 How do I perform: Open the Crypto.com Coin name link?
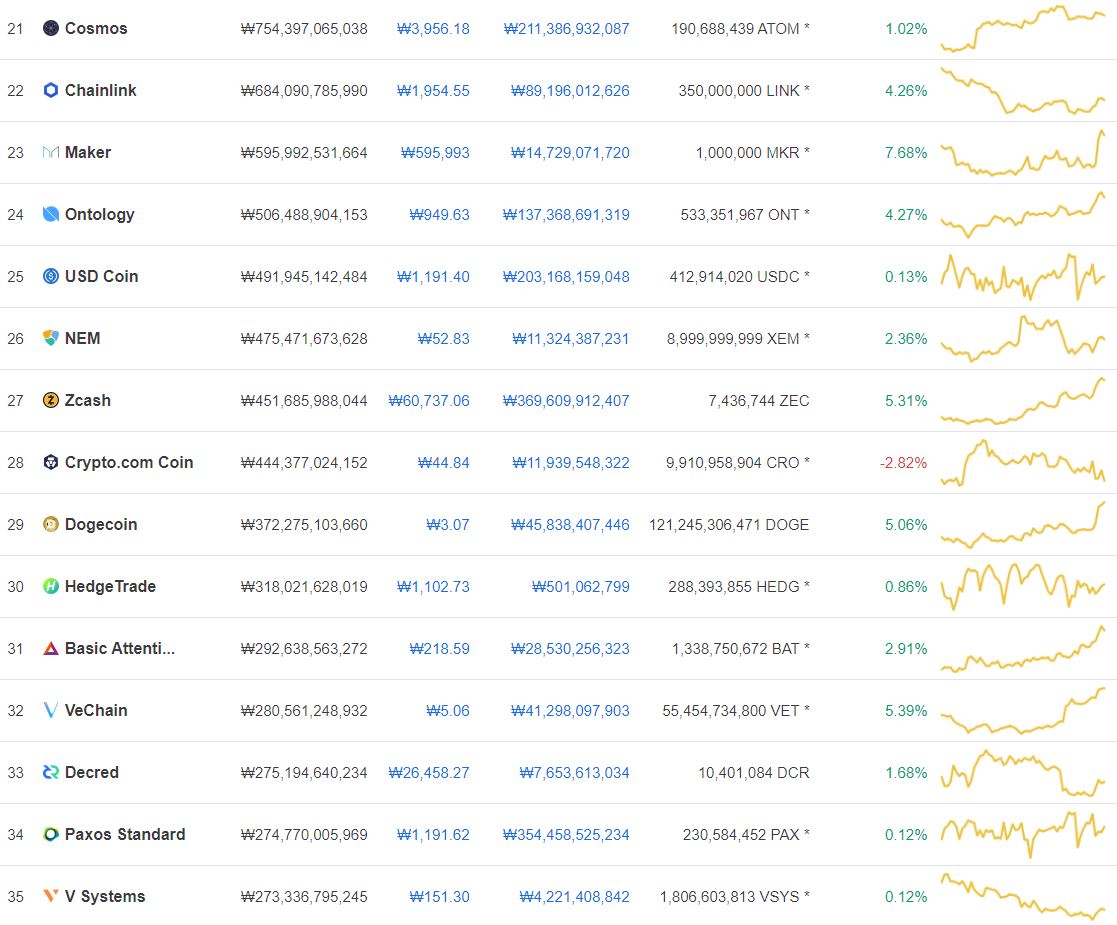[129, 462]
